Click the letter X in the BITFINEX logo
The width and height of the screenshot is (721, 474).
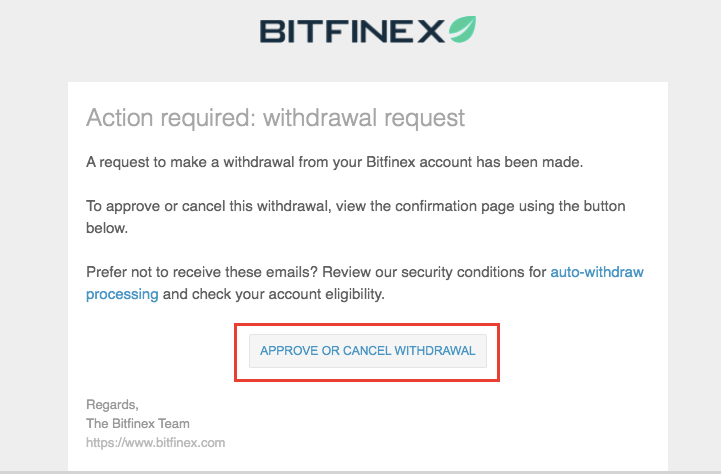pyautogui.click(x=431, y=31)
